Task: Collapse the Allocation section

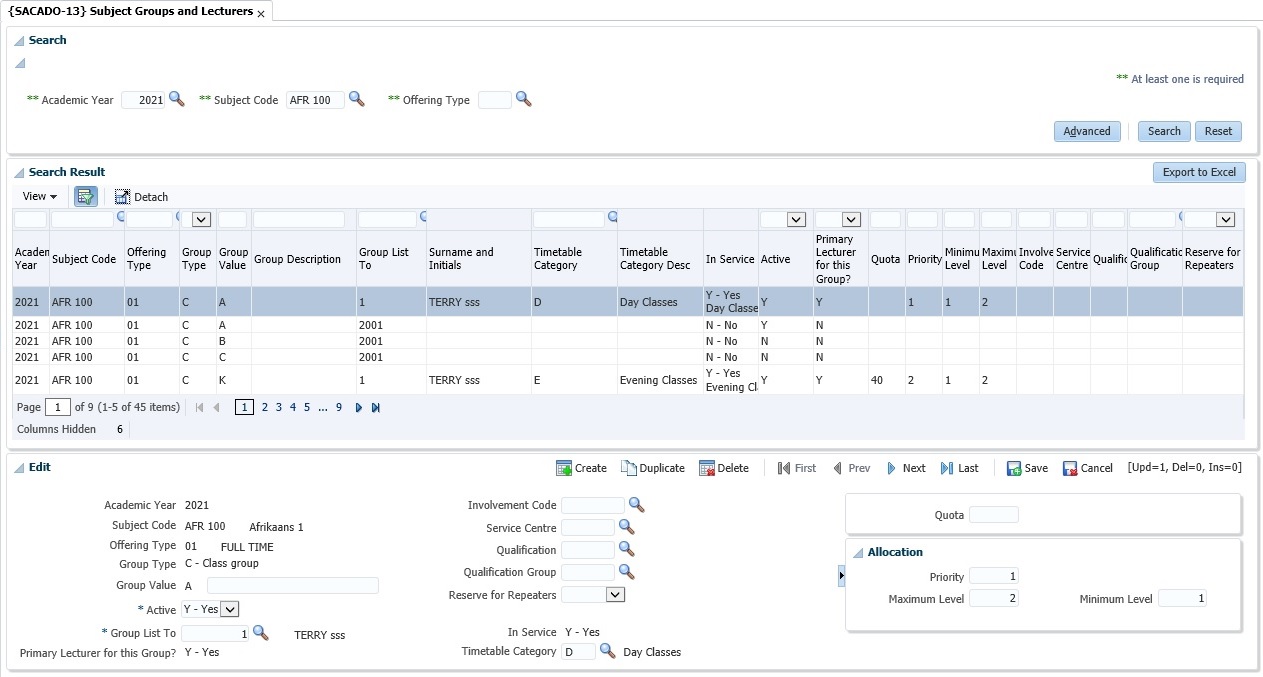Action: [x=858, y=552]
